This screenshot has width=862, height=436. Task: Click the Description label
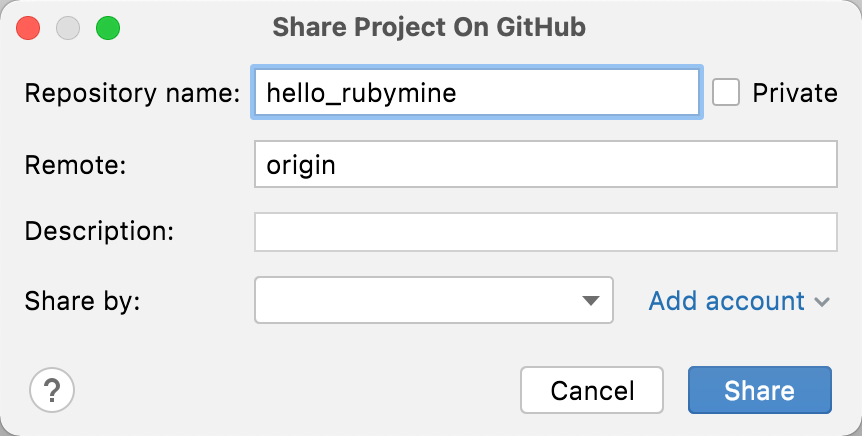pyautogui.click(x=99, y=232)
